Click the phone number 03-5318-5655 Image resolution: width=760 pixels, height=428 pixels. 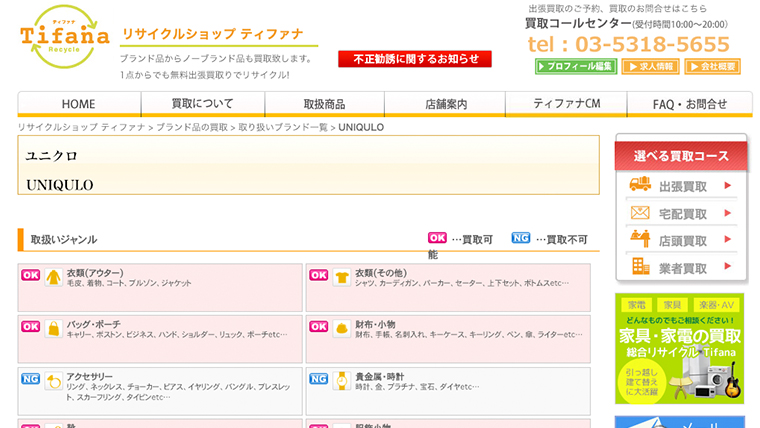click(x=652, y=45)
